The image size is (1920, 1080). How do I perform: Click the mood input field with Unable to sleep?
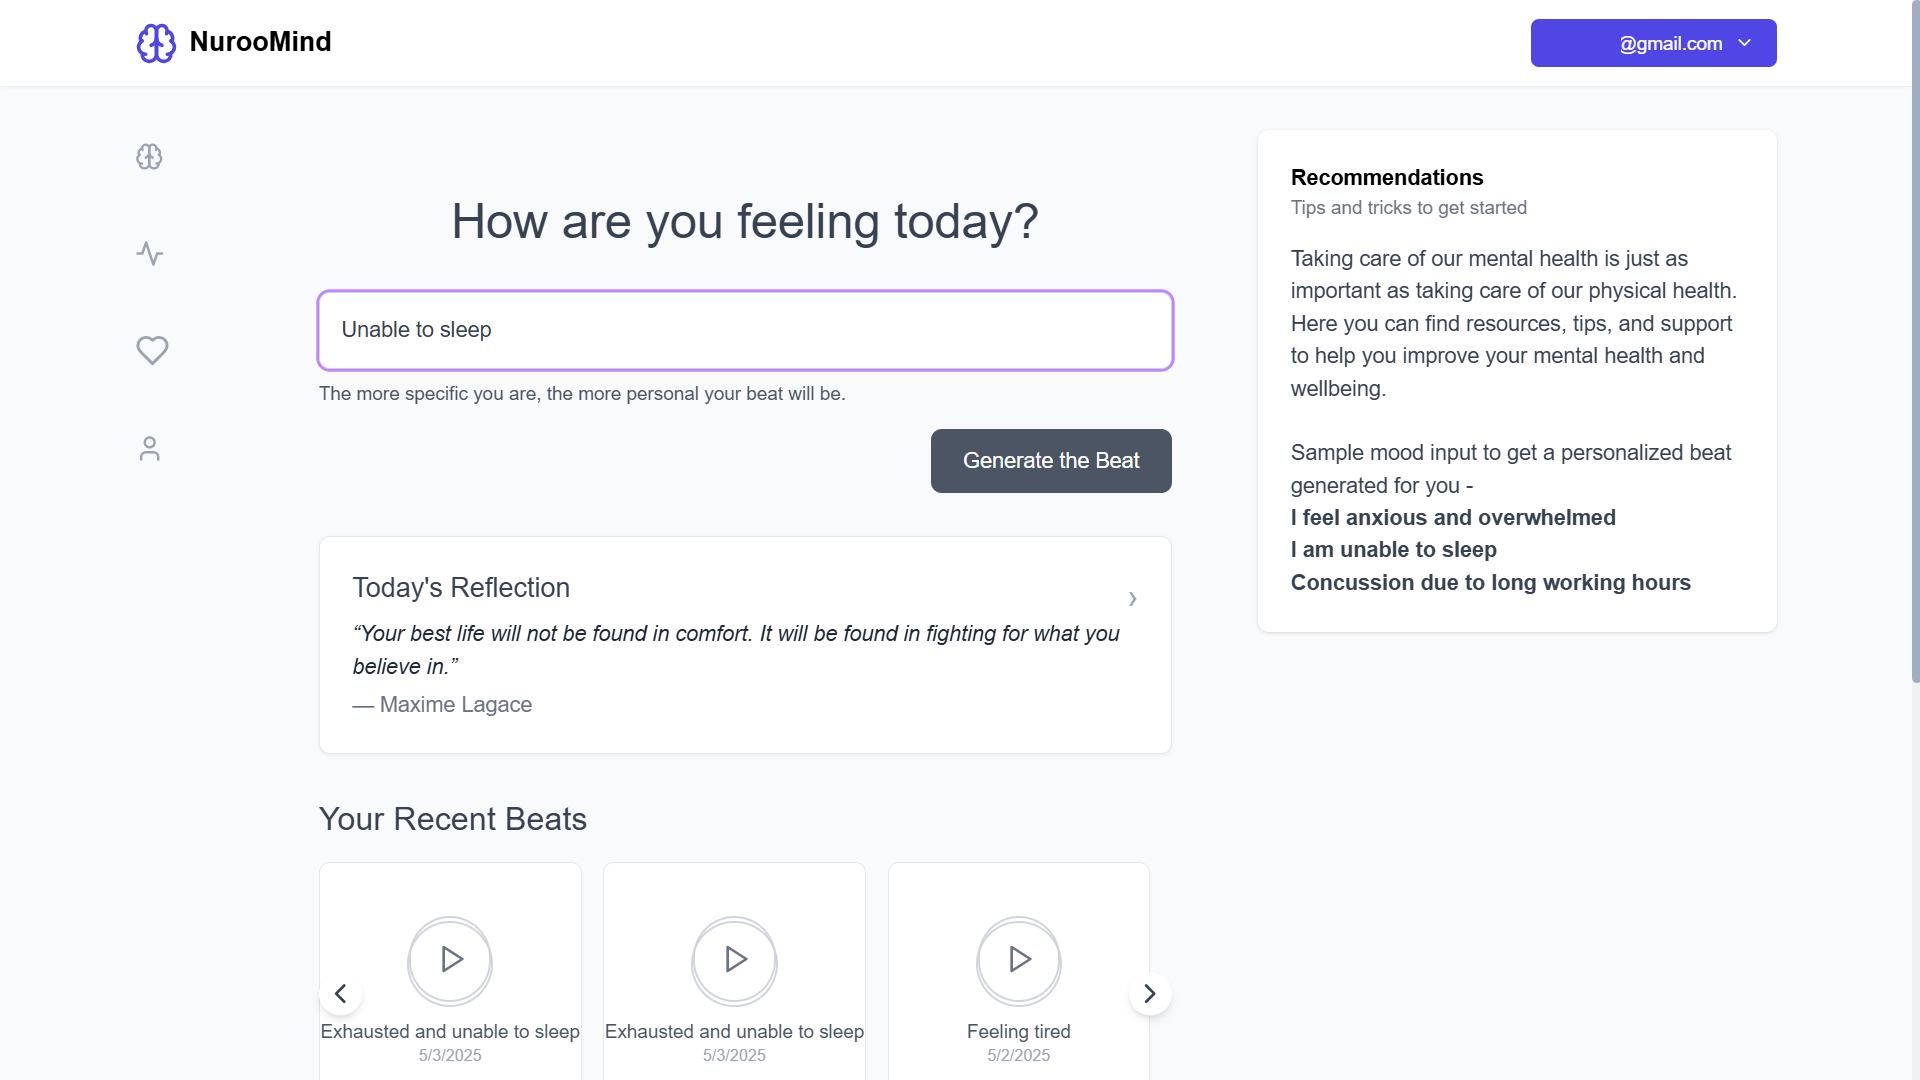click(x=745, y=330)
